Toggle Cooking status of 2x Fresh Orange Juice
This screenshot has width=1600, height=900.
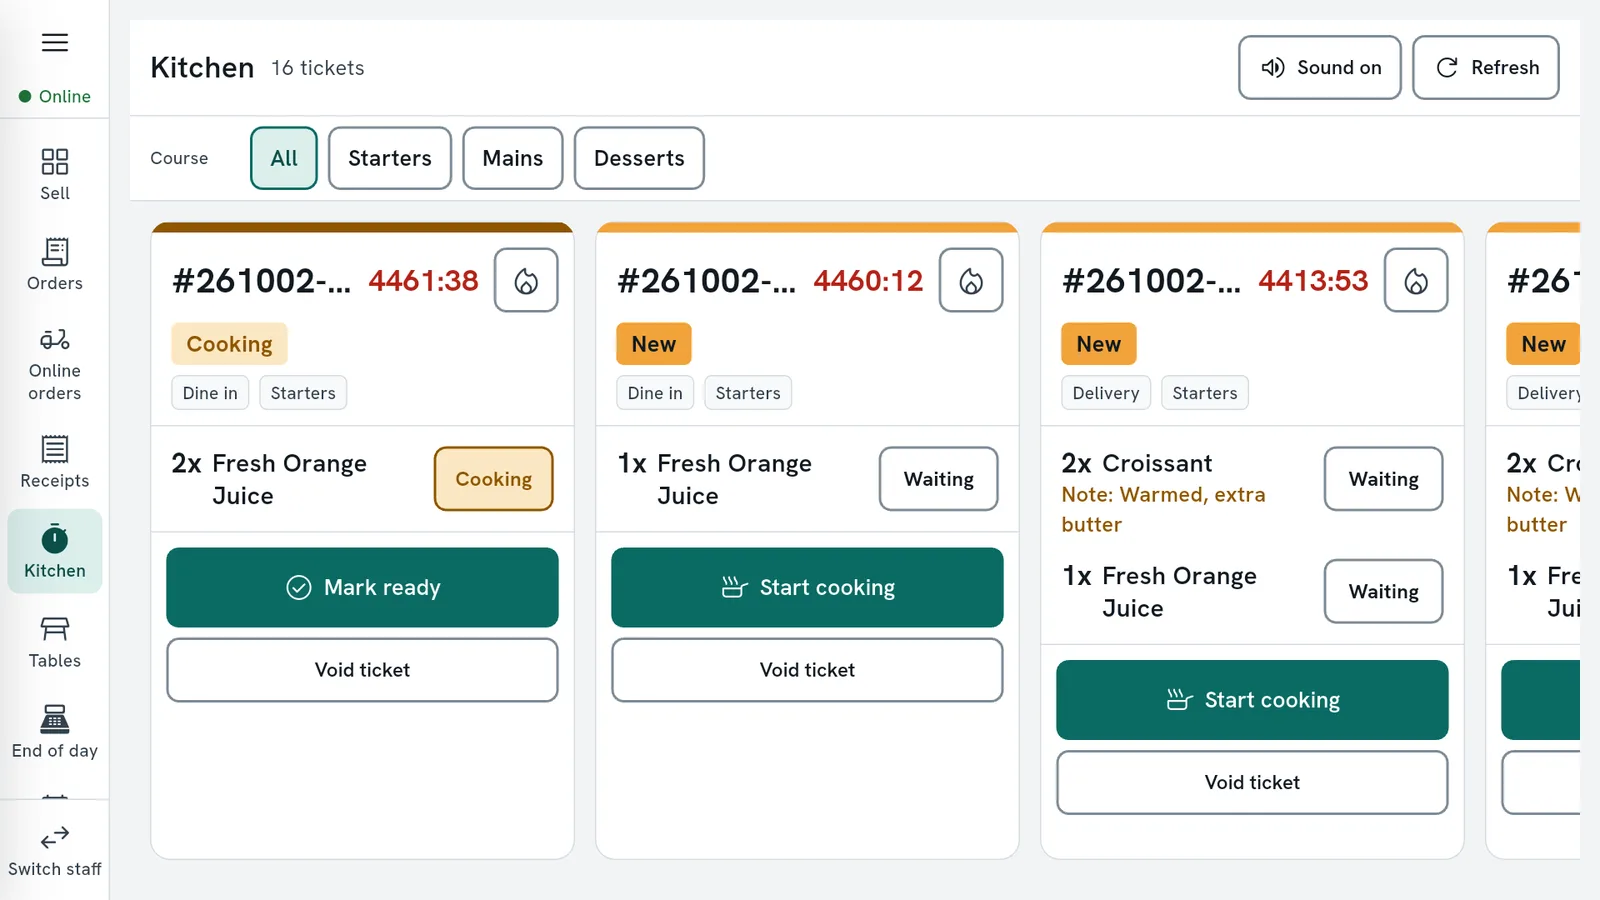click(494, 479)
